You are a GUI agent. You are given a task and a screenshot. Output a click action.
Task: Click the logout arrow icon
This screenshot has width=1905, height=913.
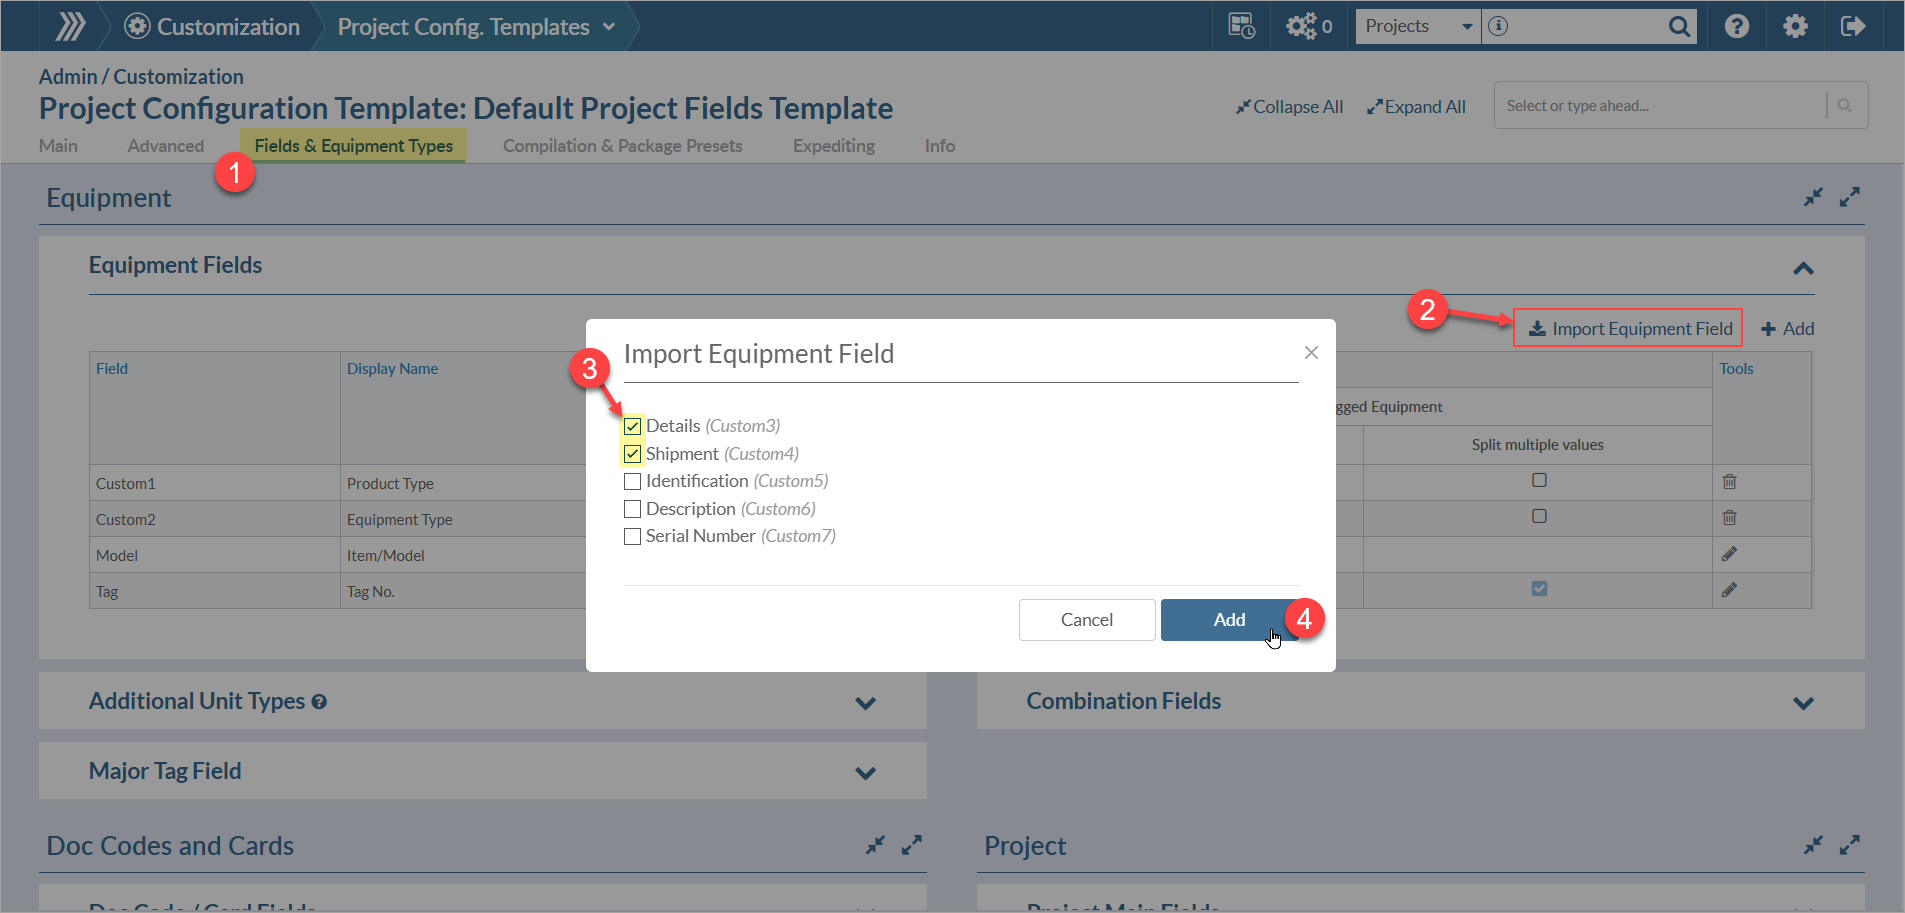coord(1853,26)
